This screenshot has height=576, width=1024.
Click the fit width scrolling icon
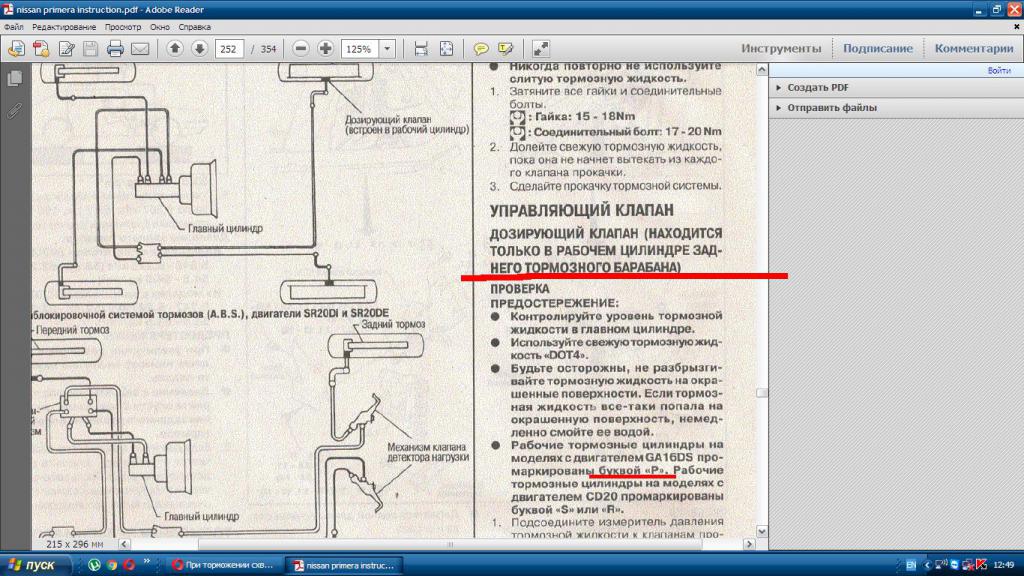(x=421, y=49)
